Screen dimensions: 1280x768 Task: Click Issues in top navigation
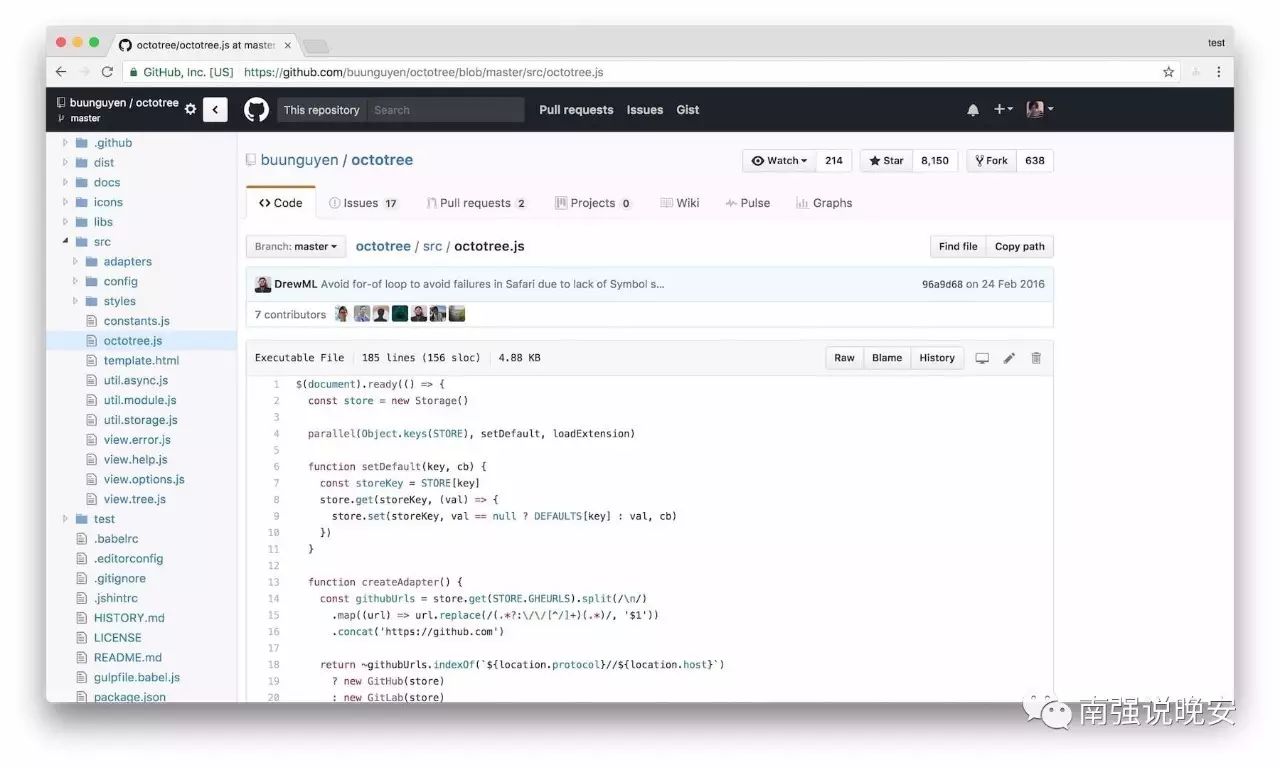pyautogui.click(x=645, y=110)
